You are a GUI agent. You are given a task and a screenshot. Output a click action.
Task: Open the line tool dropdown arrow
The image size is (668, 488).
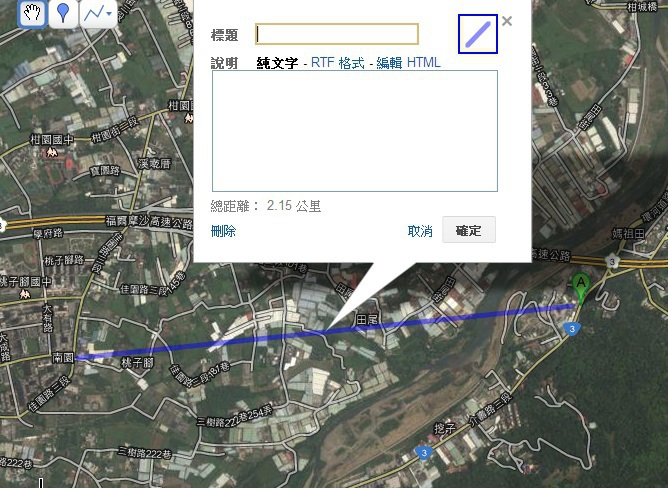(x=109, y=14)
